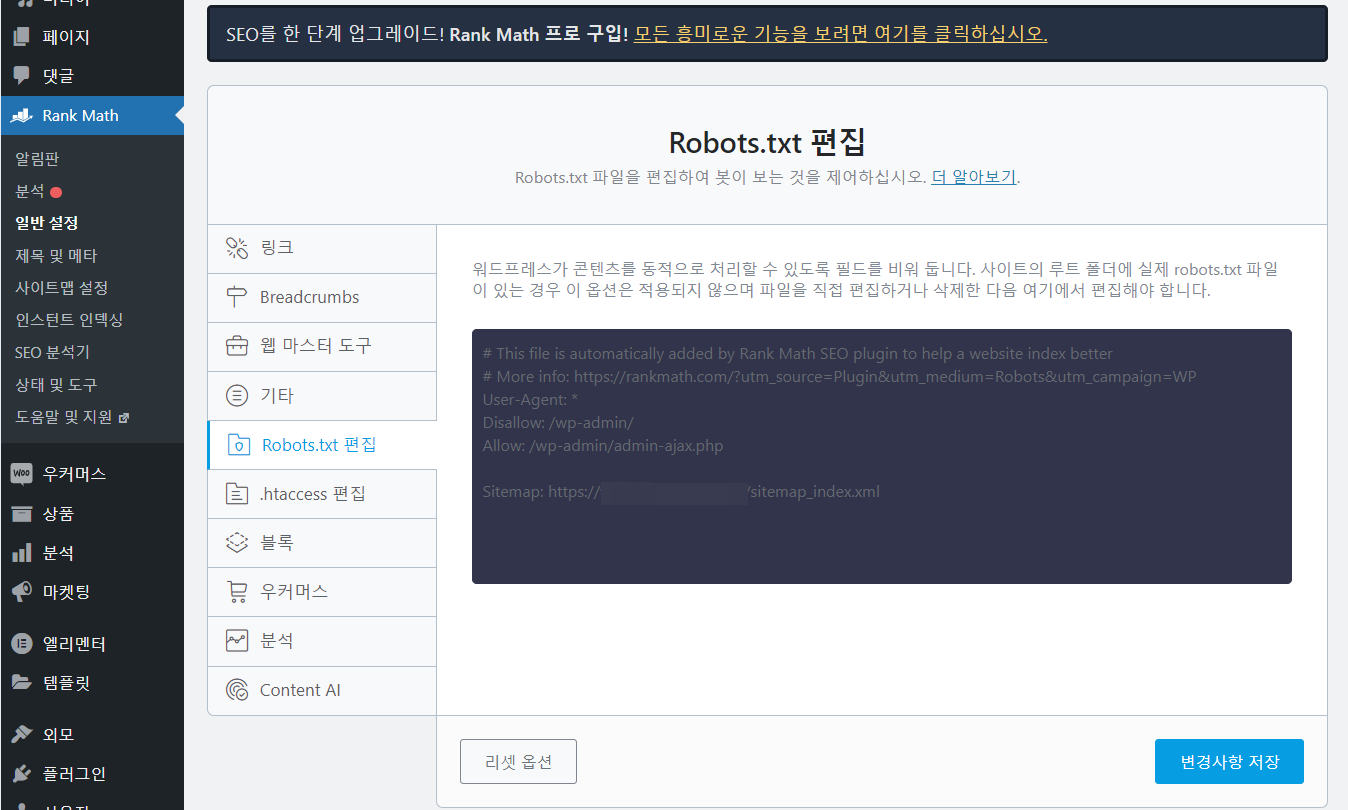Open the 외모 menu
Viewport: 1348px width, 810px height.
tap(92, 735)
